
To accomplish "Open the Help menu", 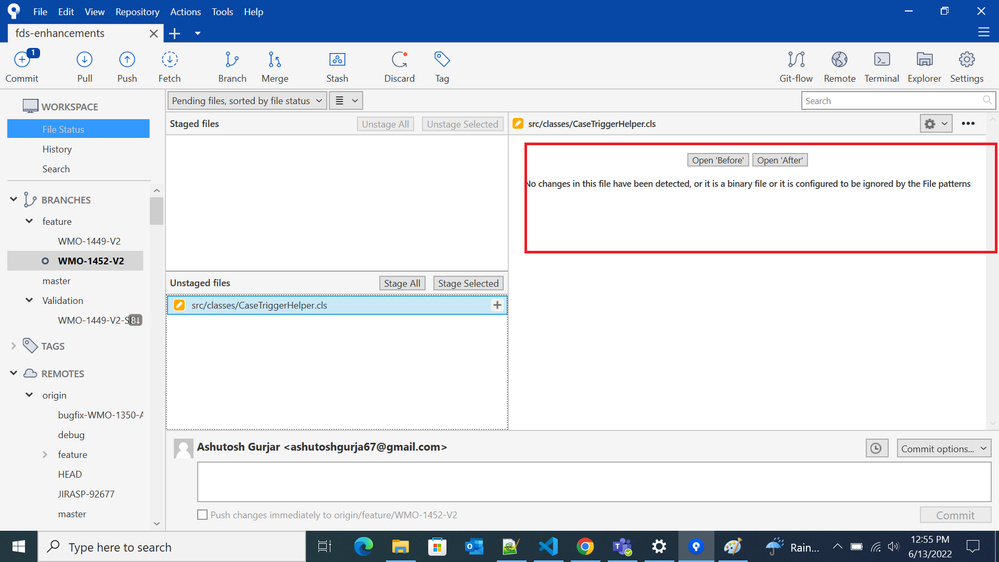I will (x=254, y=11).
